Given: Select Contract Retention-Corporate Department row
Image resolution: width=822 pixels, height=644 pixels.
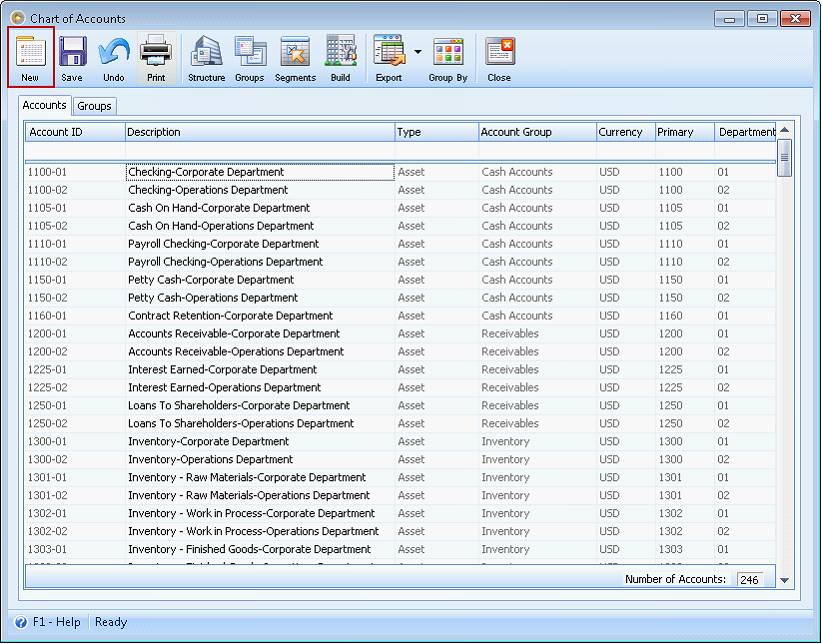Looking at the screenshot, I should pos(401,316).
